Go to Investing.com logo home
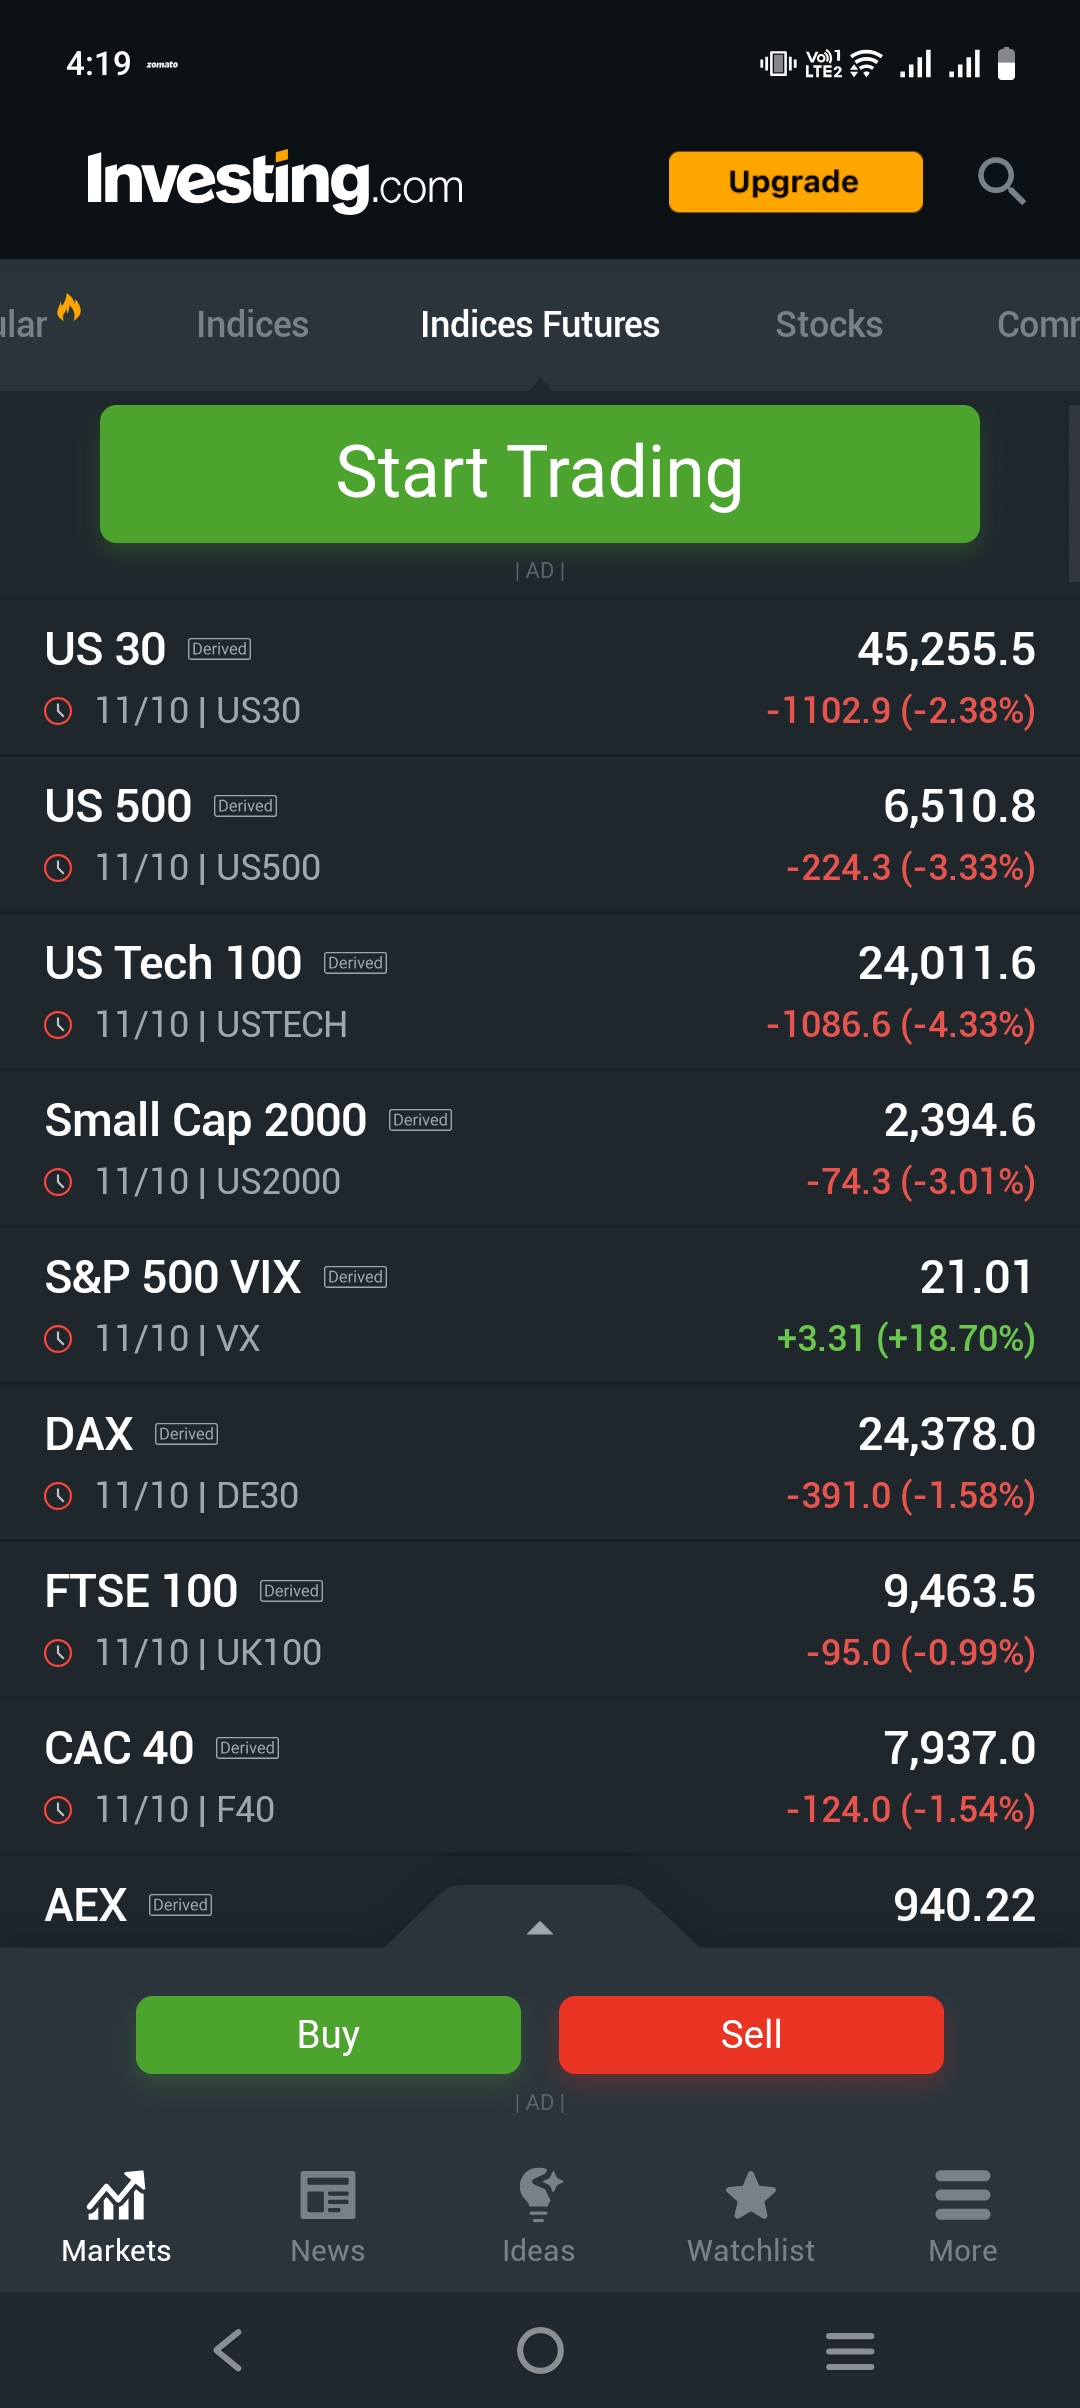1080x2408 pixels. [275, 182]
